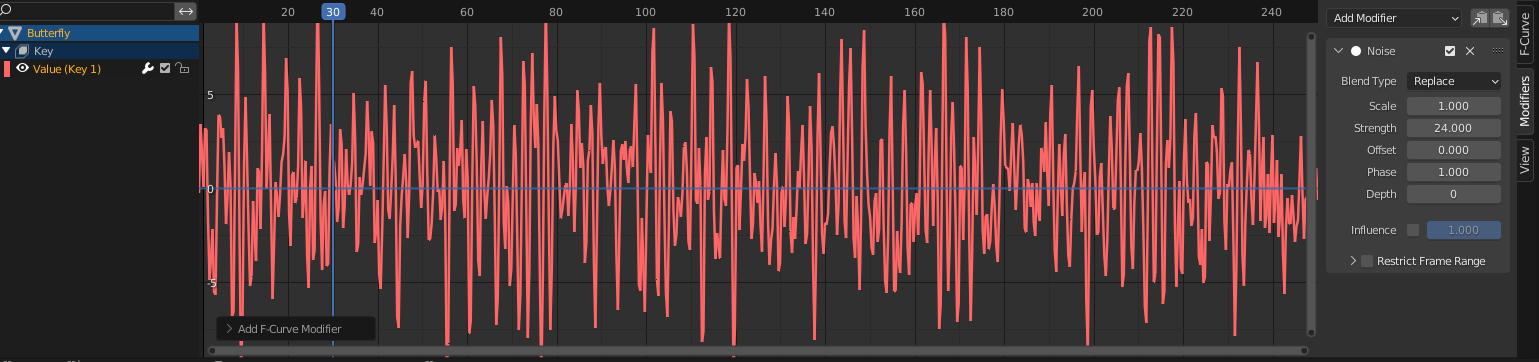Click the Scale value field
This screenshot has width=1539, height=362.
coord(1454,106)
